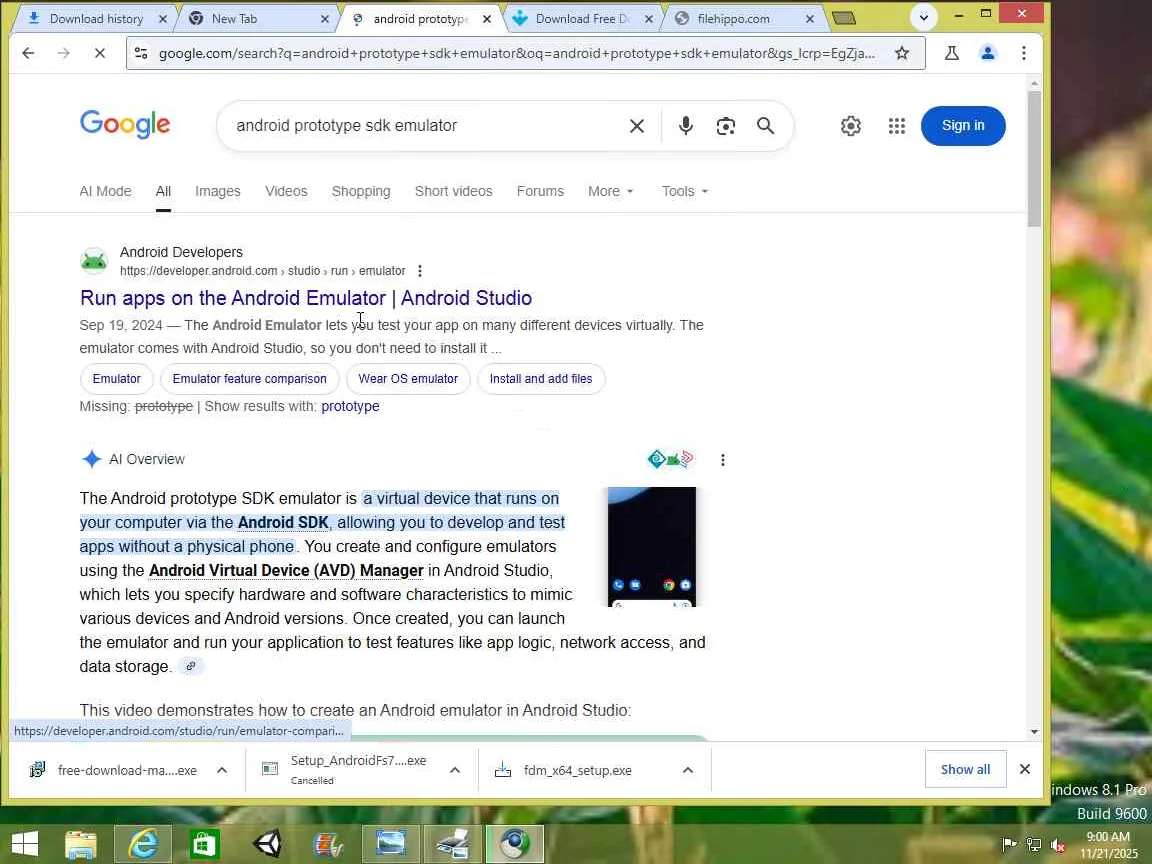Select the Short videos filter

[x=453, y=191]
